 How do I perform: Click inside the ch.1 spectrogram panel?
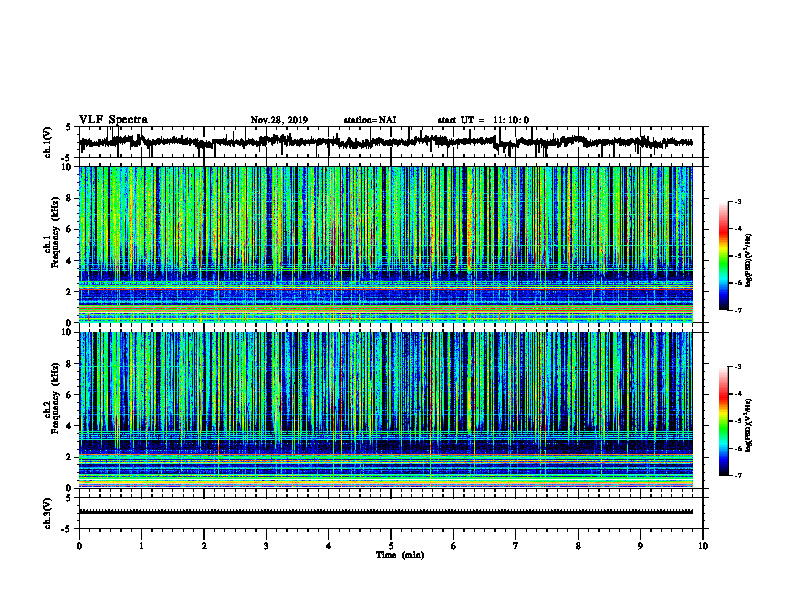pos(385,244)
